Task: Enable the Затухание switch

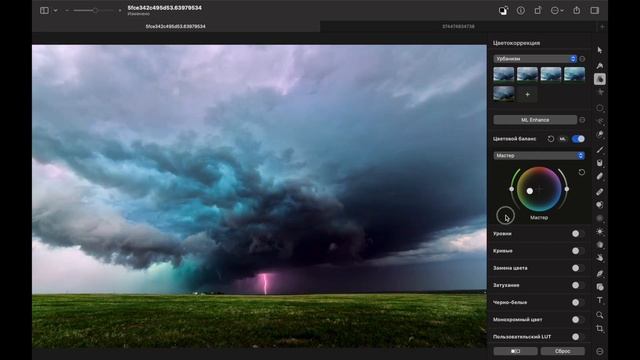Action: pyautogui.click(x=578, y=285)
